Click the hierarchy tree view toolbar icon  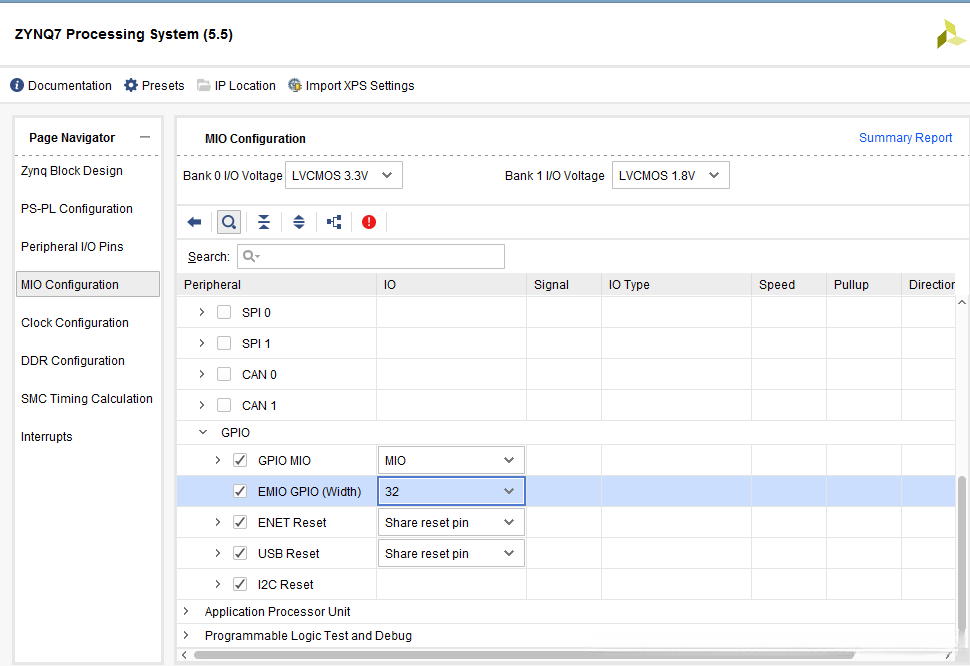point(334,222)
